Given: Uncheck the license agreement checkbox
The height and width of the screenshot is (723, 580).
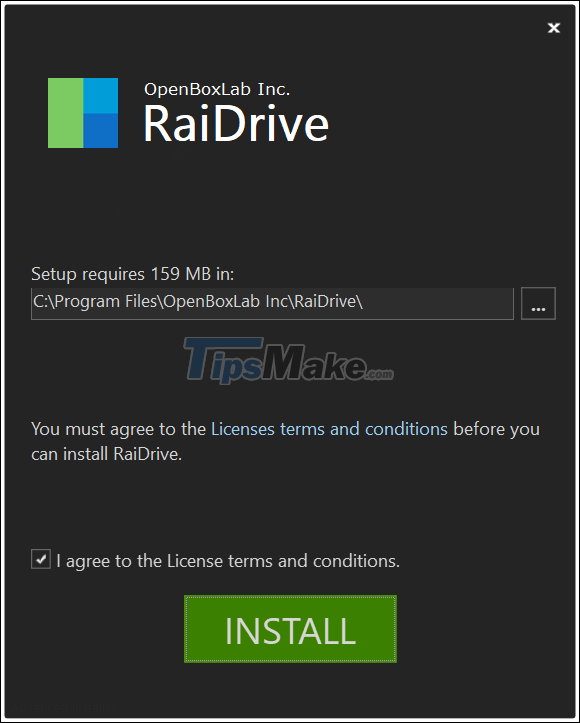Looking at the screenshot, I should tap(41, 559).
